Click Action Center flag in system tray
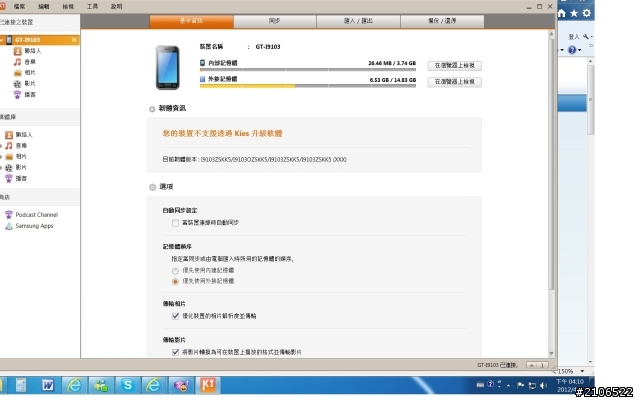The image size is (640, 400). 520,385
